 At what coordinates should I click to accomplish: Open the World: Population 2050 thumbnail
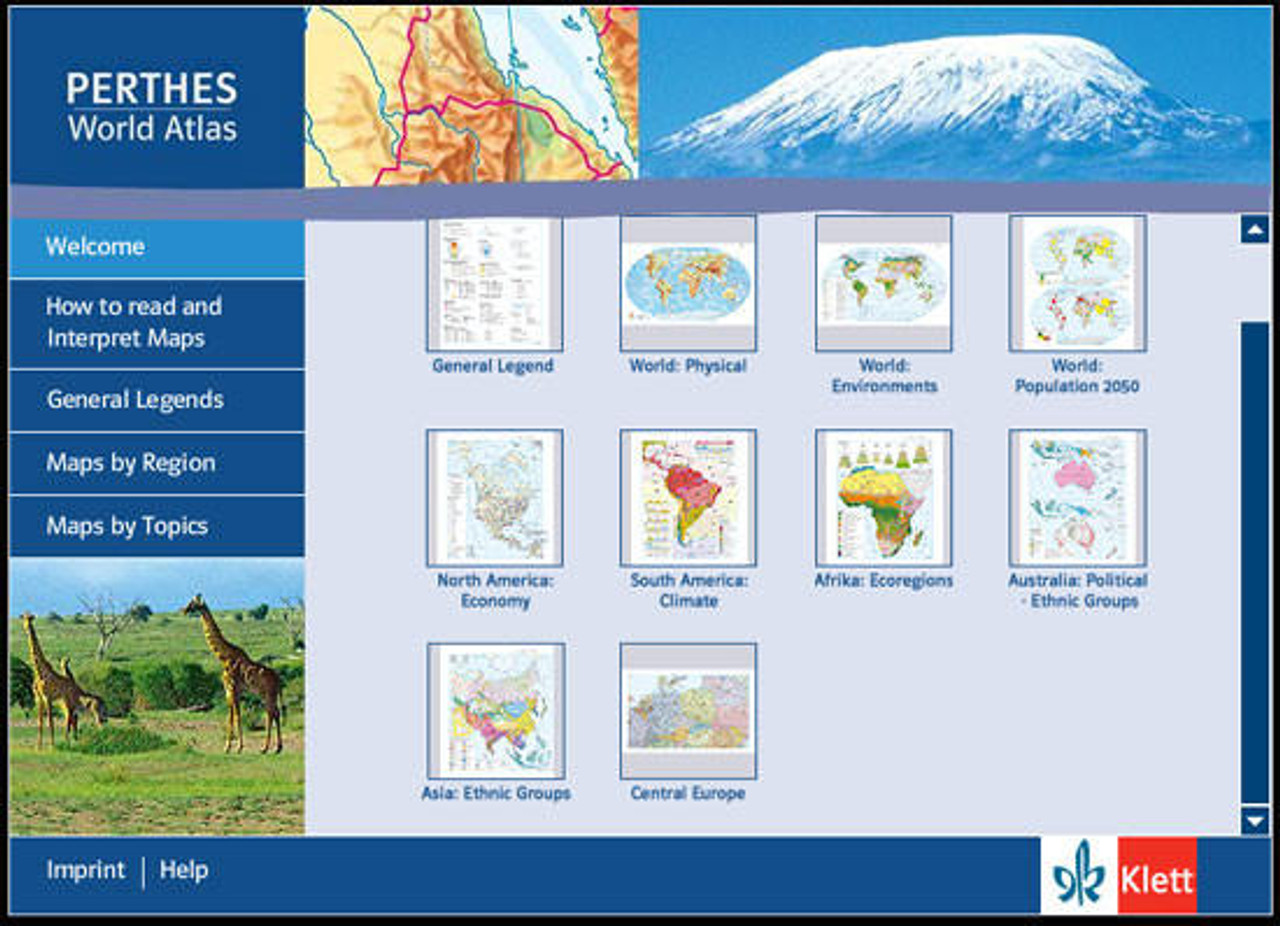(1077, 283)
